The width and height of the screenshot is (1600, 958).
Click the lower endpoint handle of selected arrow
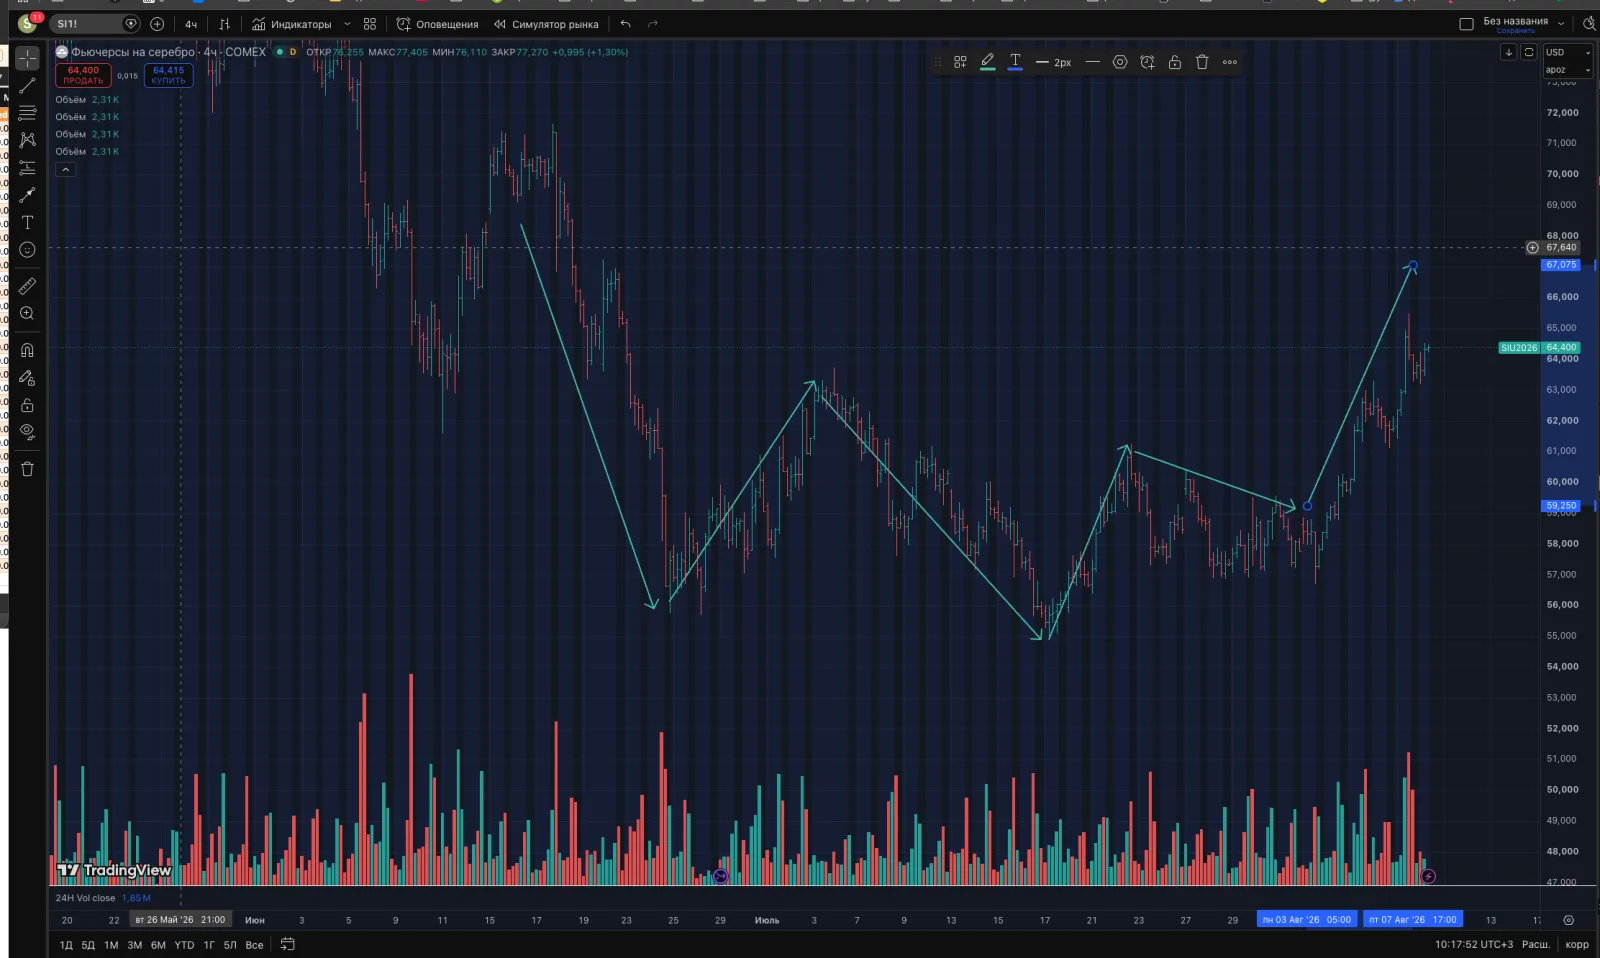pos(1307,506)
